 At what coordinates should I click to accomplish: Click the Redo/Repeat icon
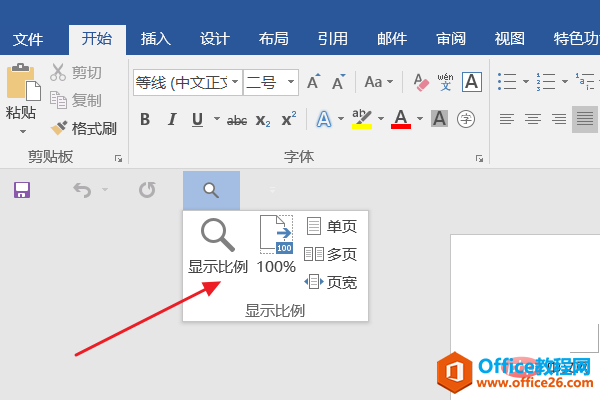tap(147, 190)
